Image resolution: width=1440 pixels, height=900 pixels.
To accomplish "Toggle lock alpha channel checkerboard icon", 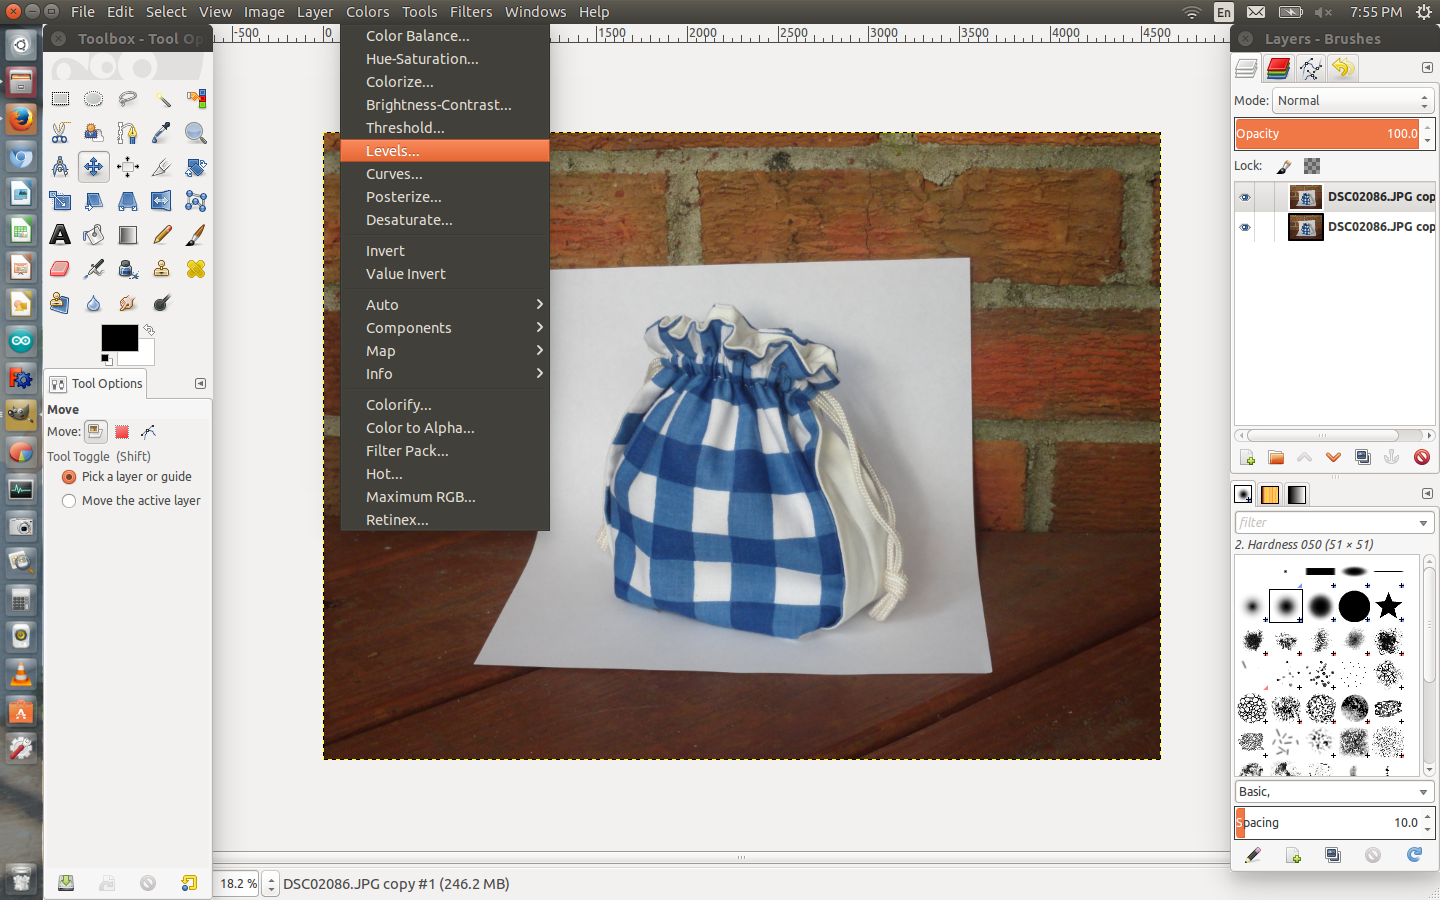I will pyautogui.click(x=1312, y=166).
